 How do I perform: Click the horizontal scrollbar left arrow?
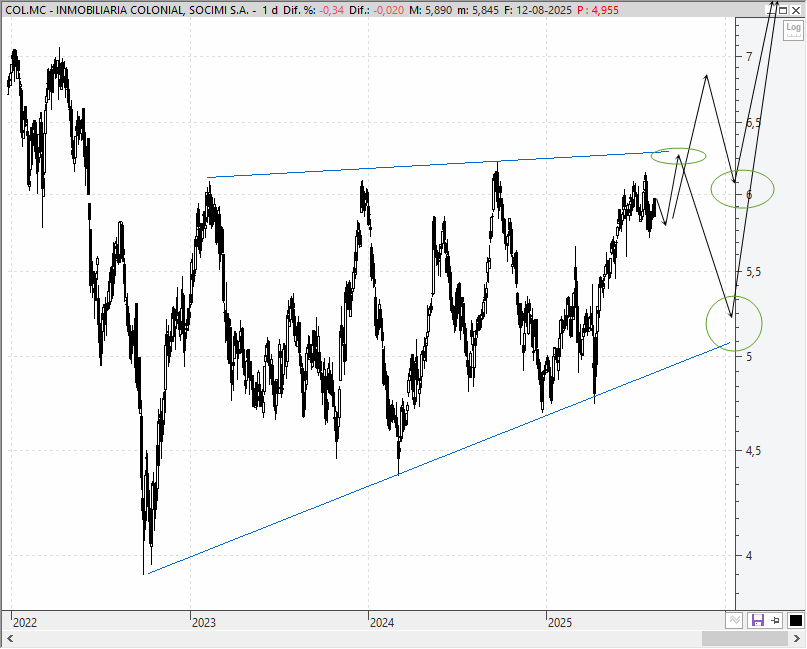point(10,639)
